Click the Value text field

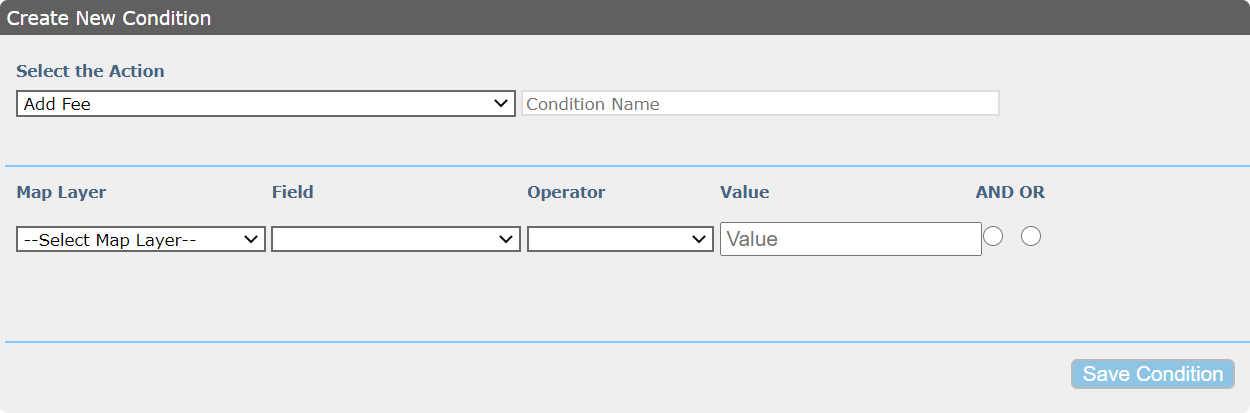click(851, 239)
